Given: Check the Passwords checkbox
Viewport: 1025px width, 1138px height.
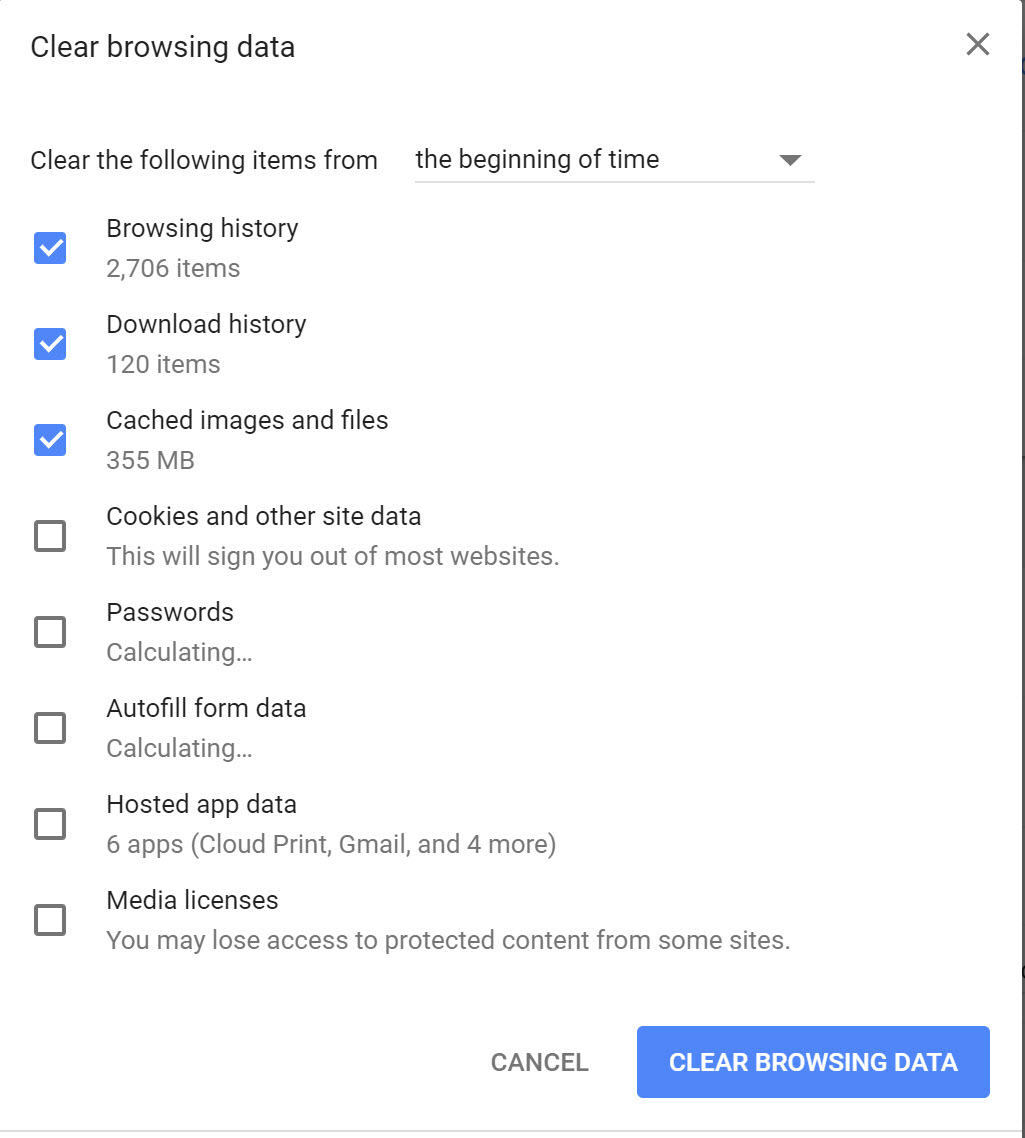Looking at the screenshot, I should (50, 631).
